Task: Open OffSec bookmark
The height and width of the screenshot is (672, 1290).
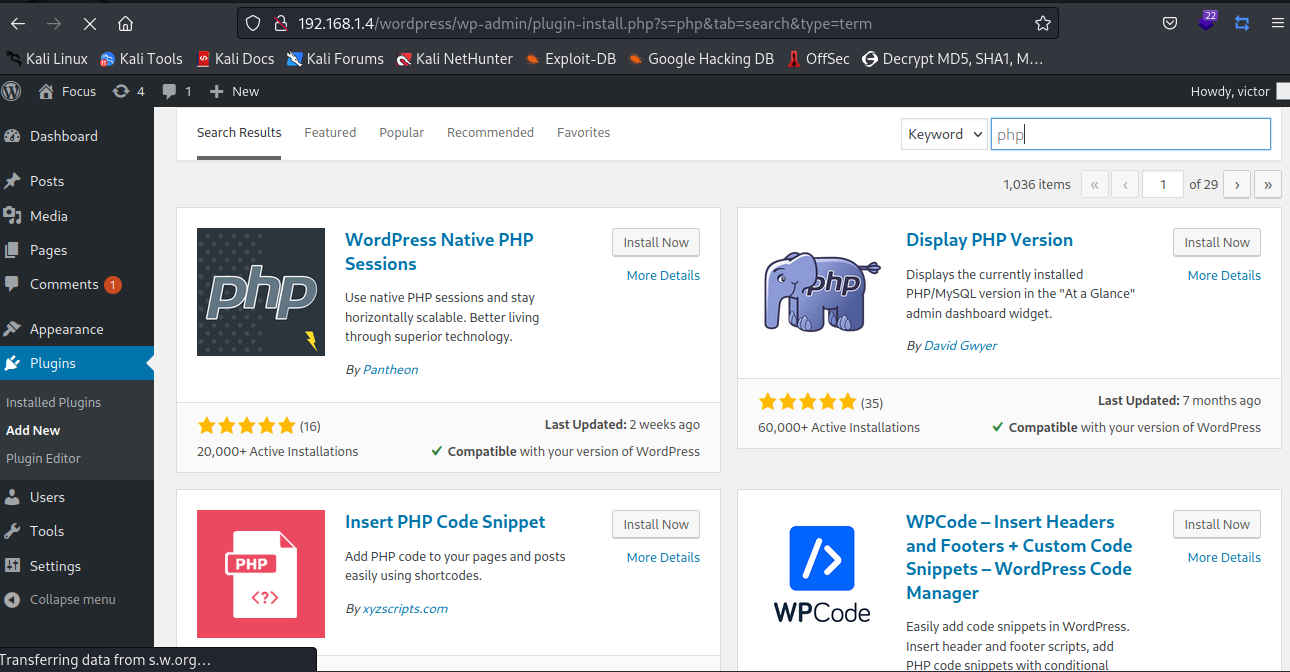Action: 818,59
